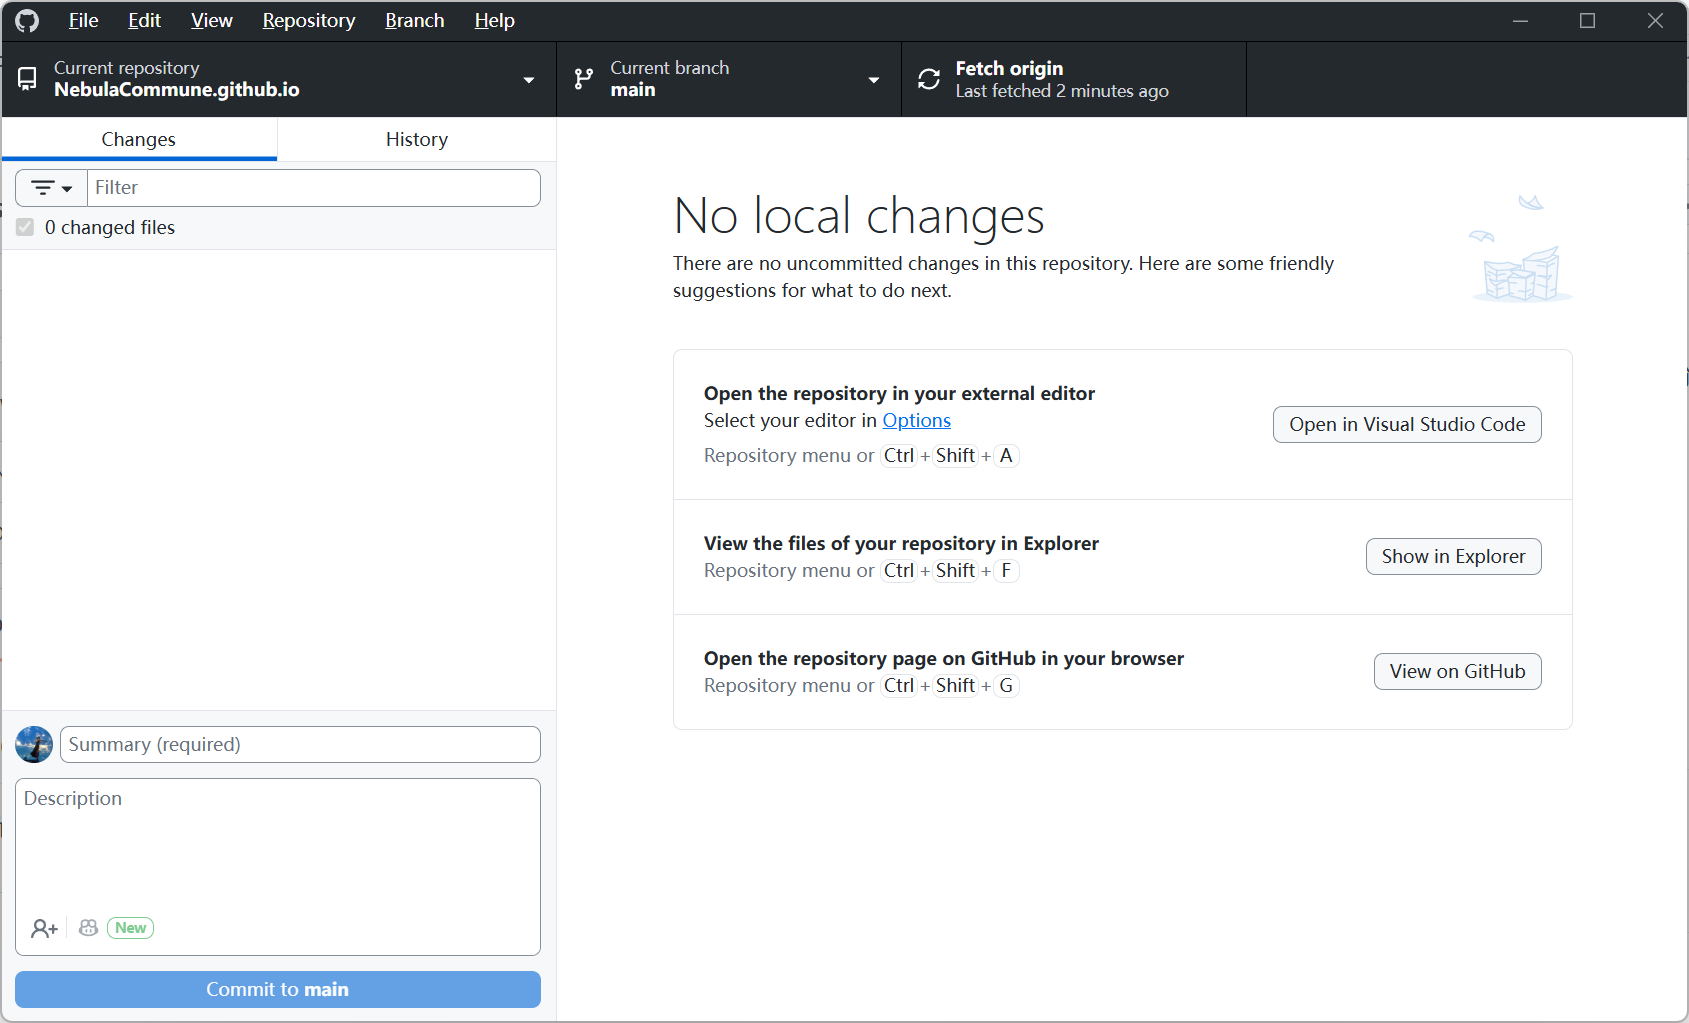Expand the Current repository dropdown

(528, 79)
